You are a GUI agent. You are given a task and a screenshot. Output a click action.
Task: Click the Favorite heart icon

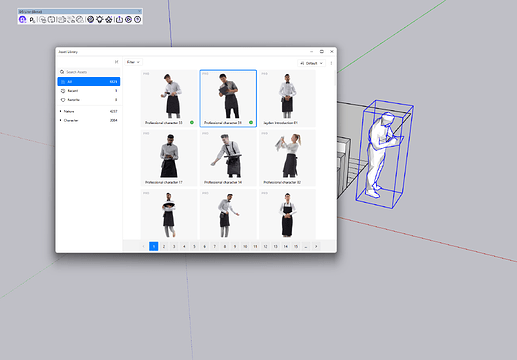tap(63, 100)
